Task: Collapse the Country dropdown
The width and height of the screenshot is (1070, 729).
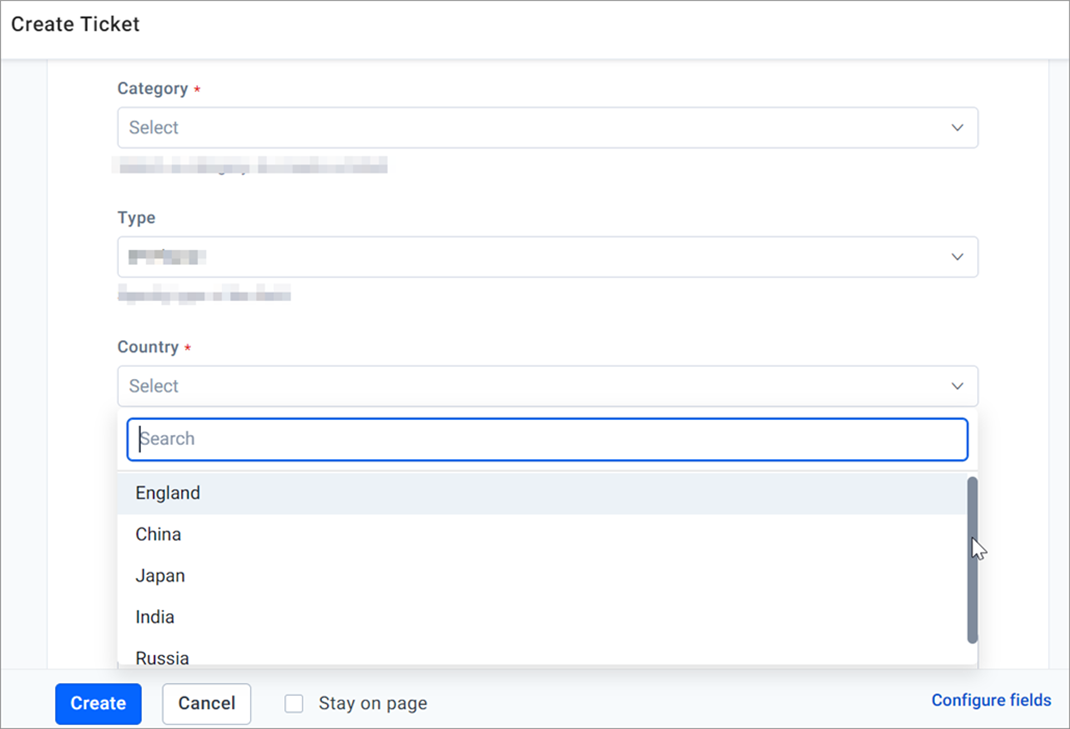Action: tap(547, 386)
